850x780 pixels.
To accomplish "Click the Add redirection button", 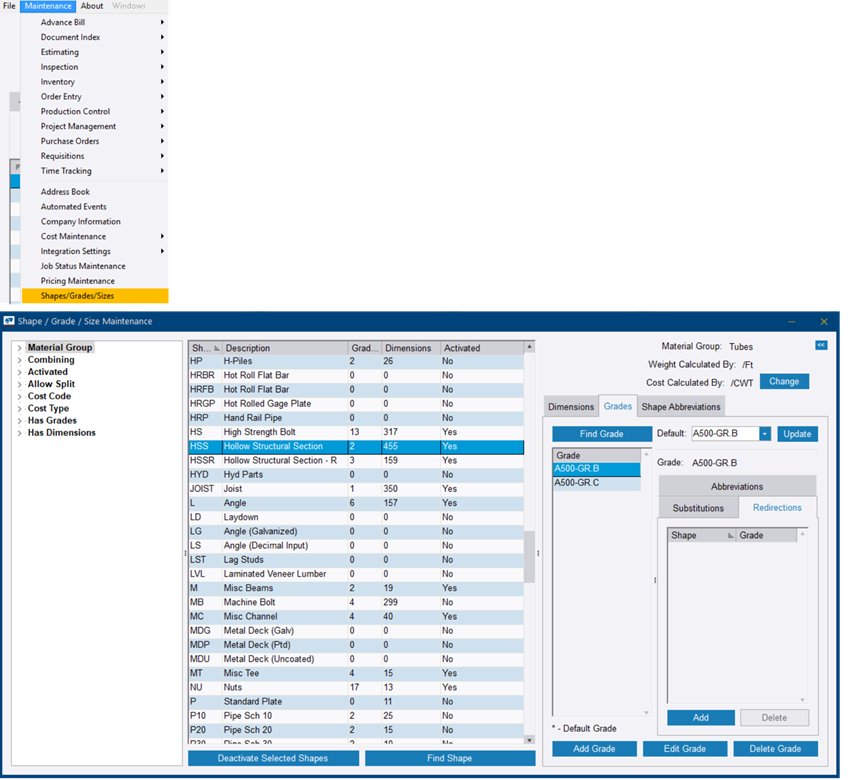I will (700, 718).
